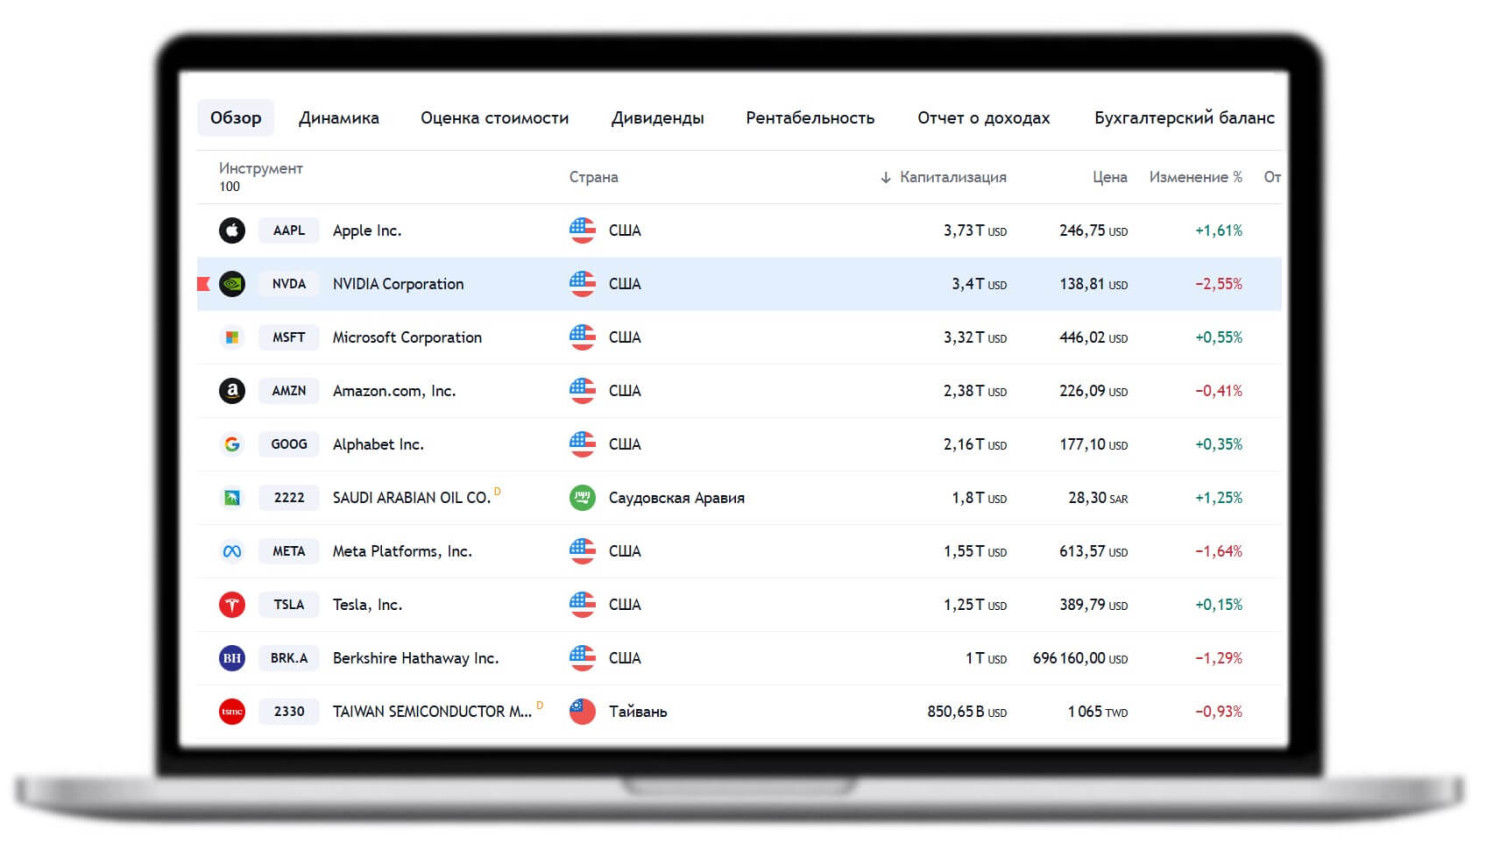Click the USA flag in Meta row
Screen dimensions: 1500x844
[582, 551]
